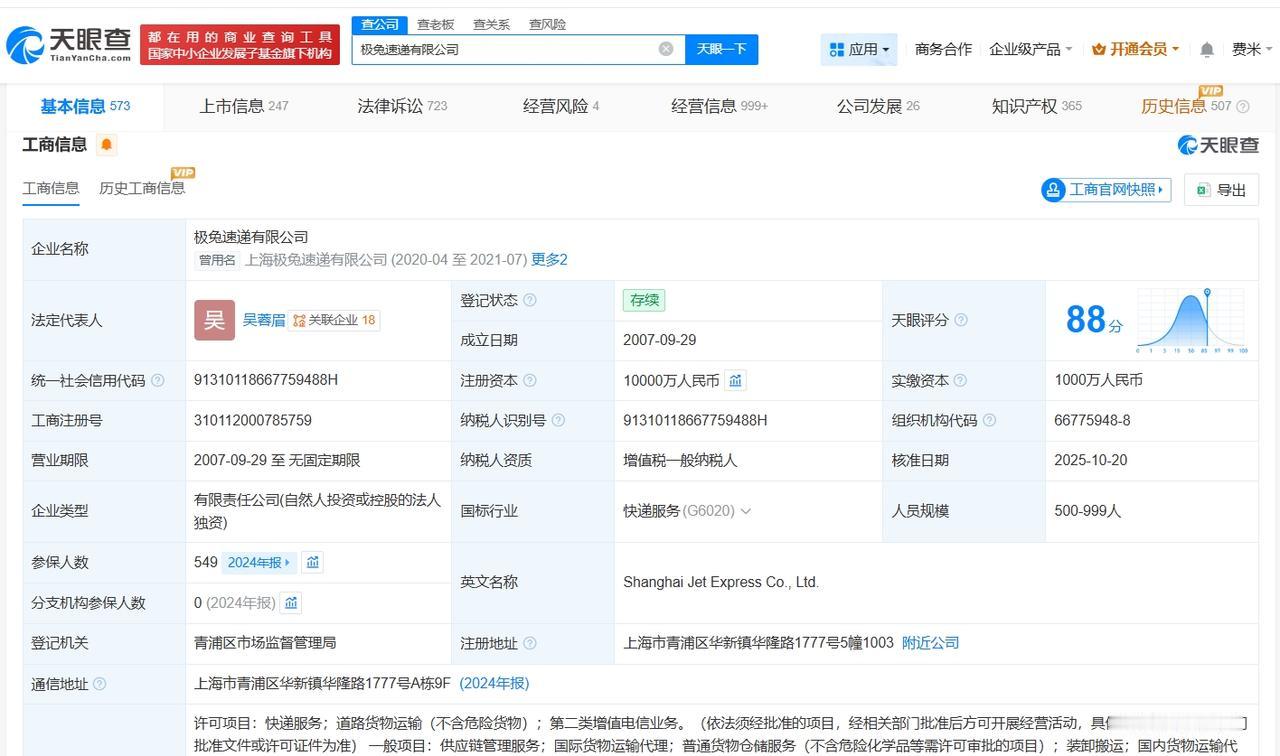
Task: Switch to the 上市信息 tab
Action: (x=243, y=106)
